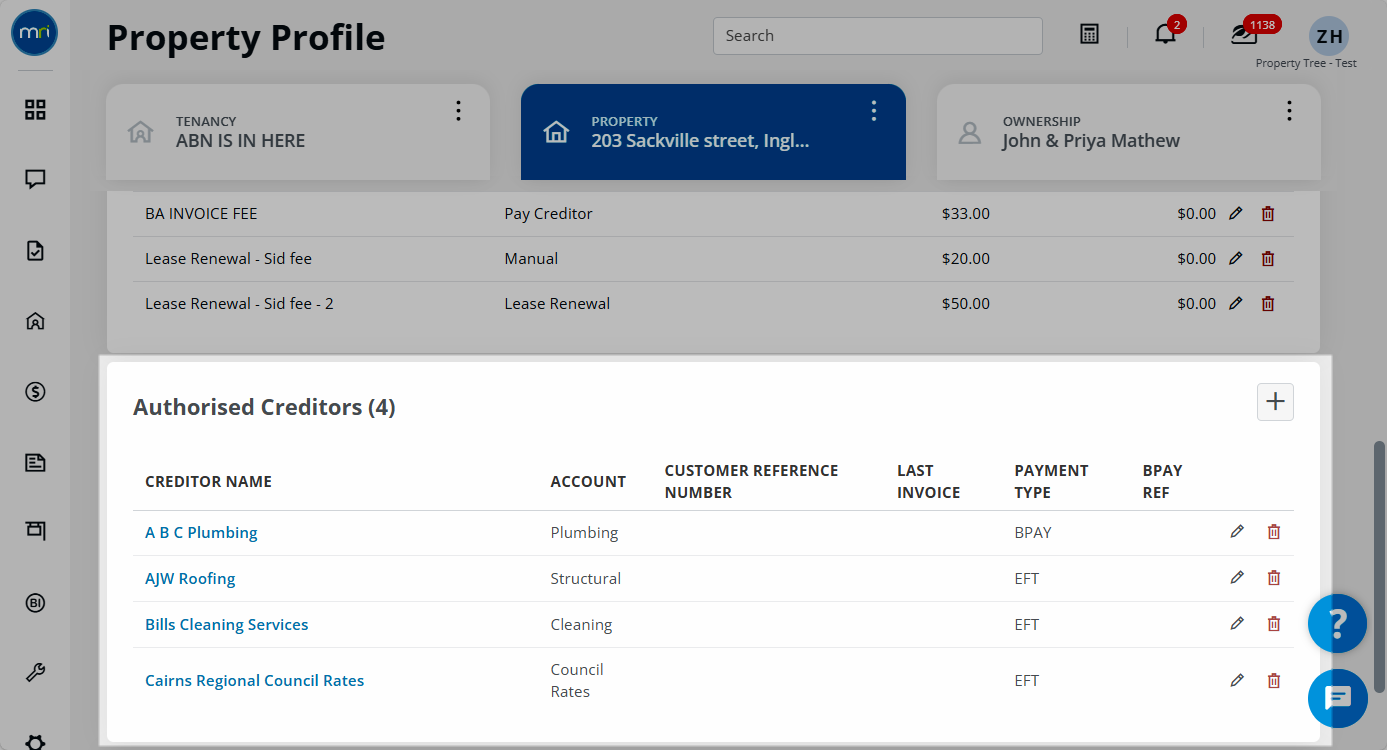This screenshot has height=750, width=1387.
Task: Open the tasks checklist document sidebar icon
Action: click(x=35, y=251)
